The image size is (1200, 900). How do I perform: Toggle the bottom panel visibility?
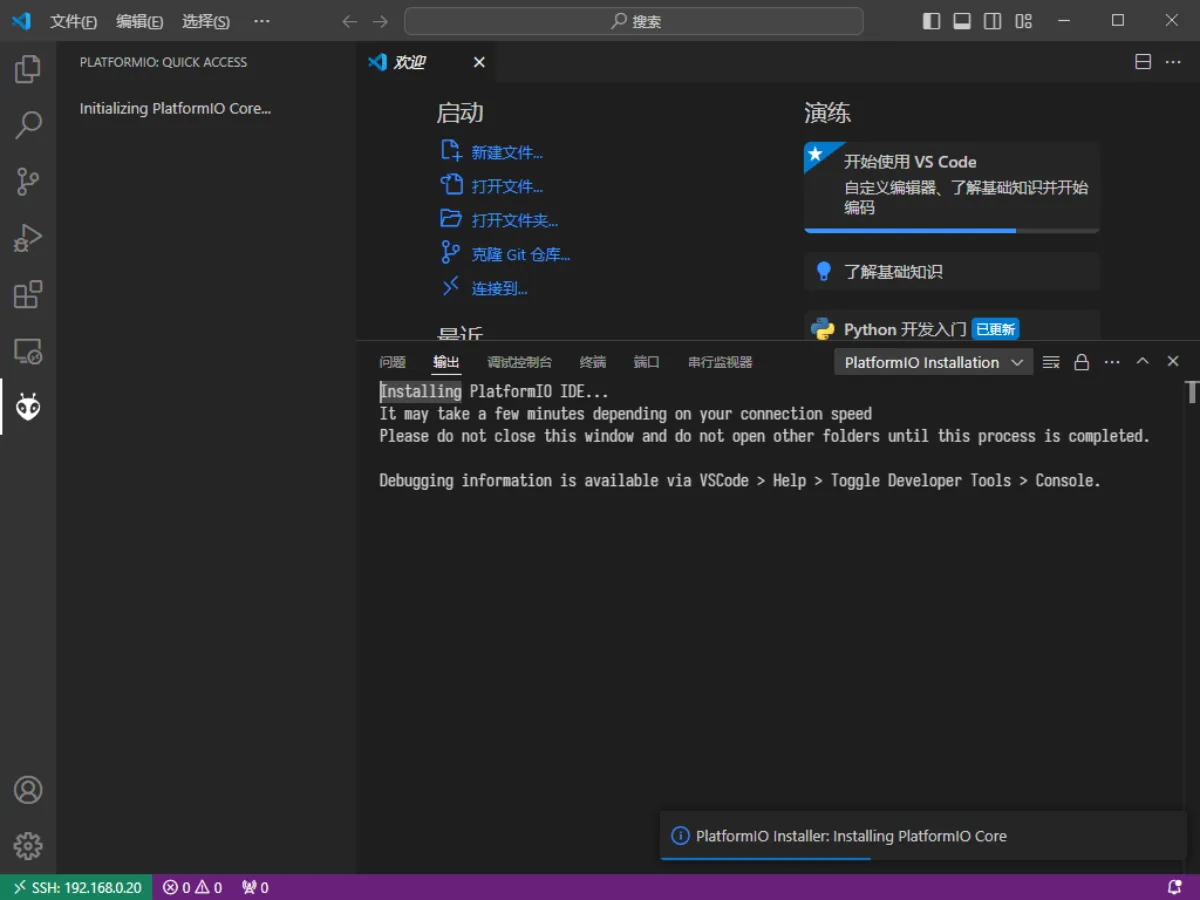click(961, 20)
